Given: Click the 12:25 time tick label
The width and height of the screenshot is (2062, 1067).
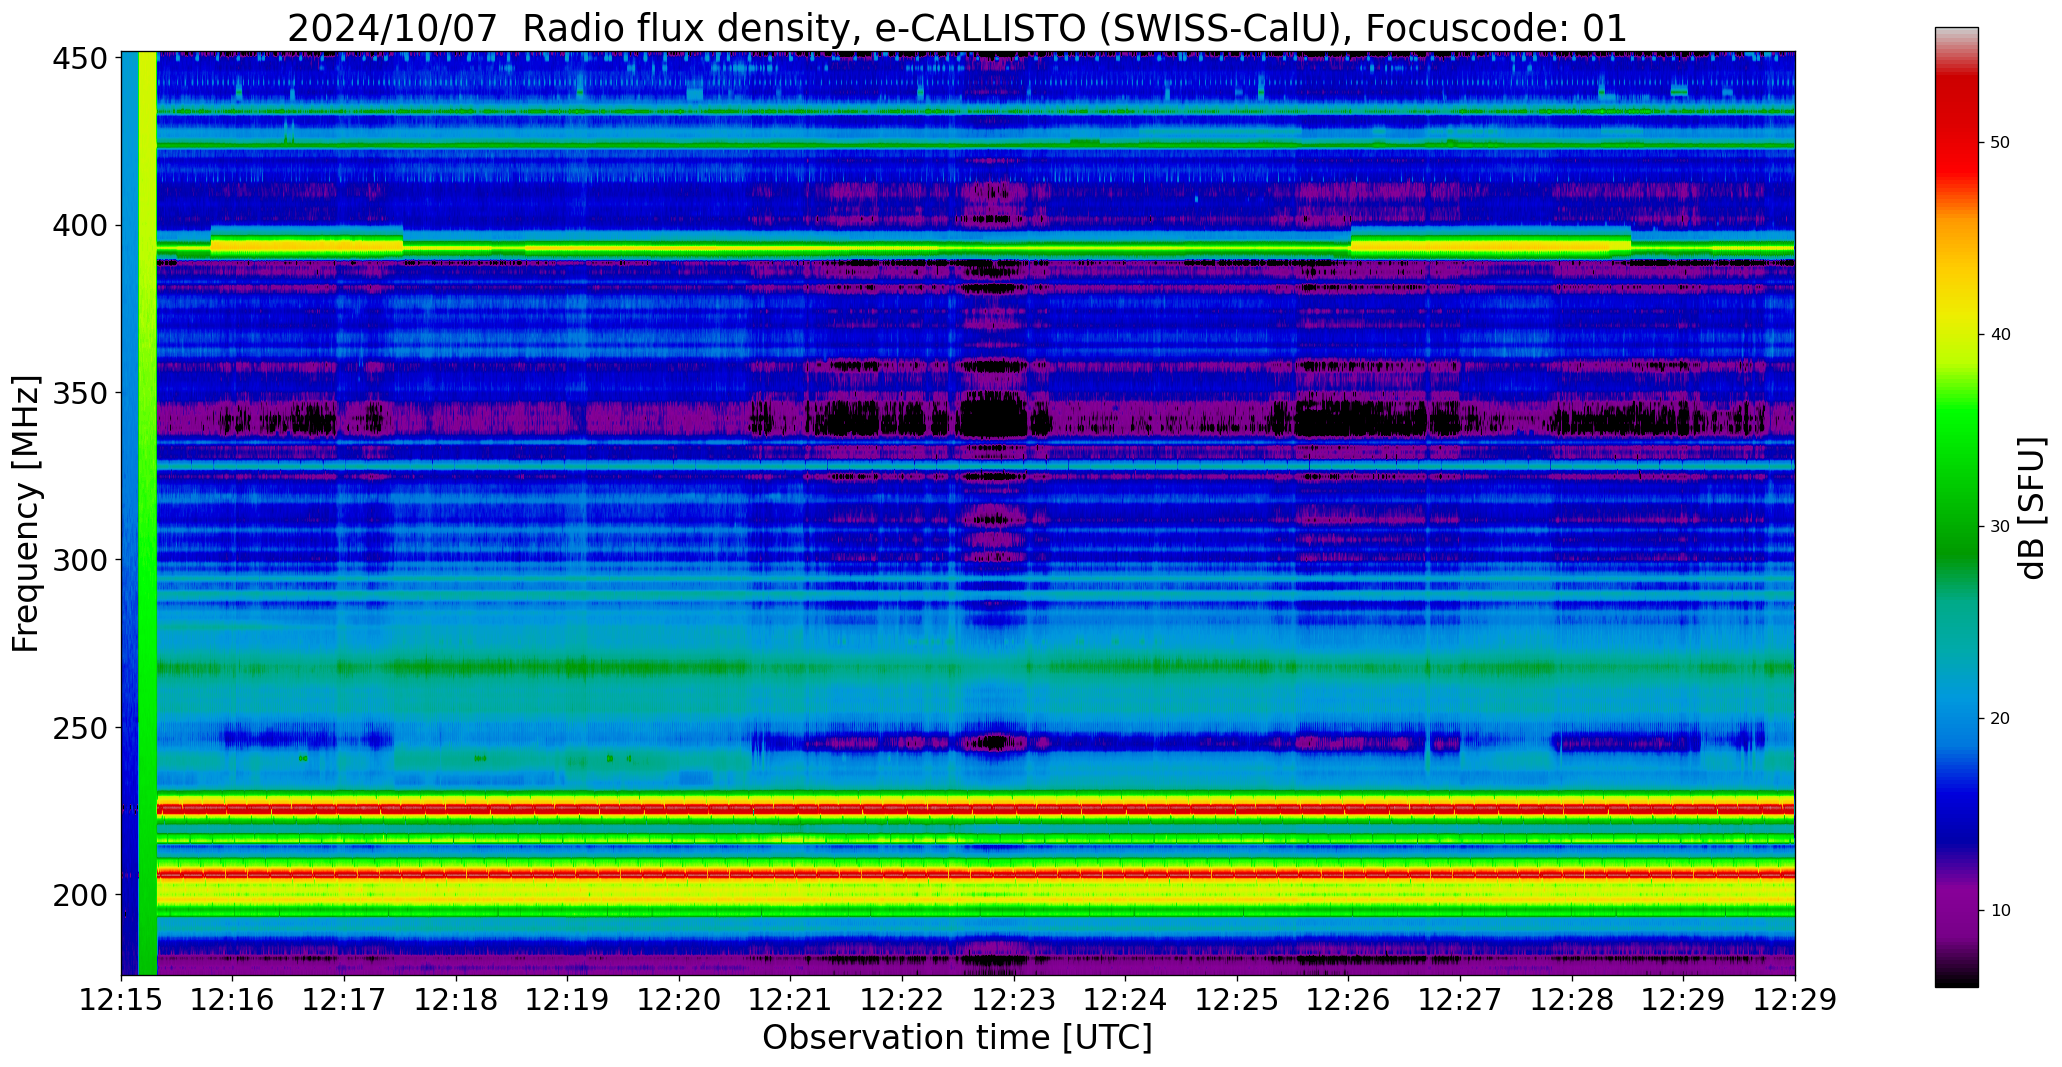Looking at the screenshot, I should click(x=1237, y=1000).
